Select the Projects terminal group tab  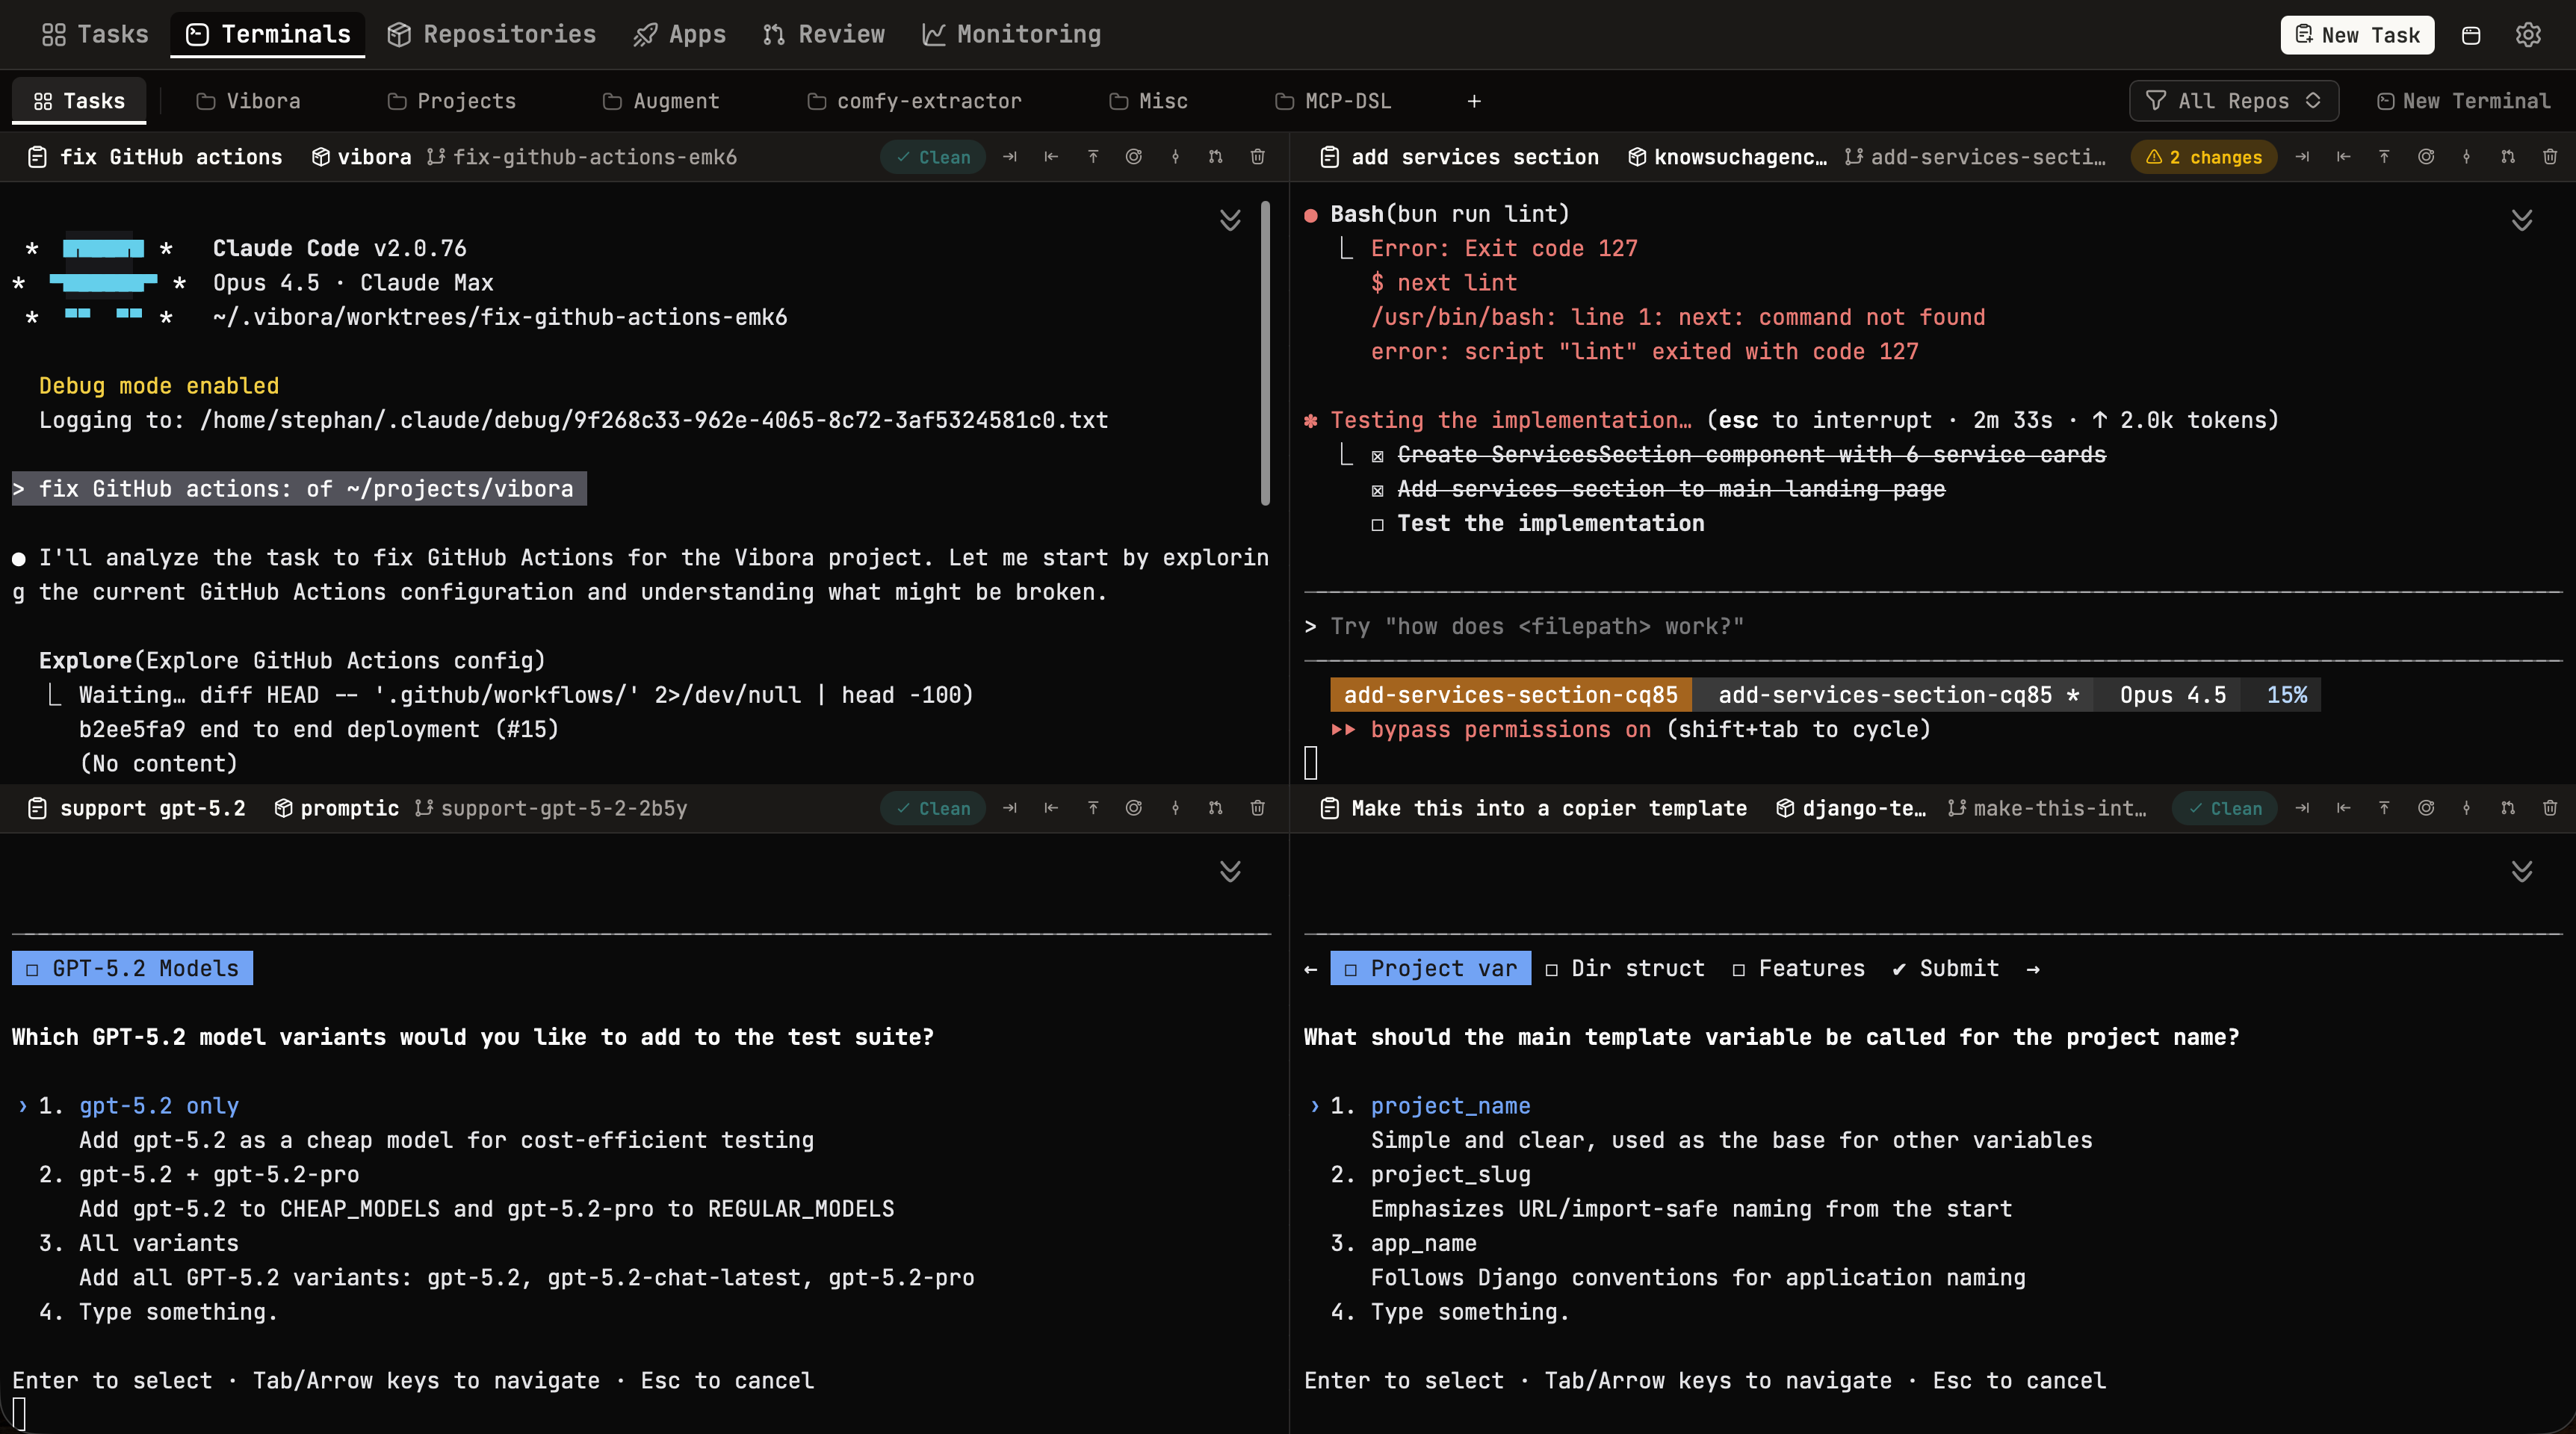pyautogui.click(x=452, y=101)
